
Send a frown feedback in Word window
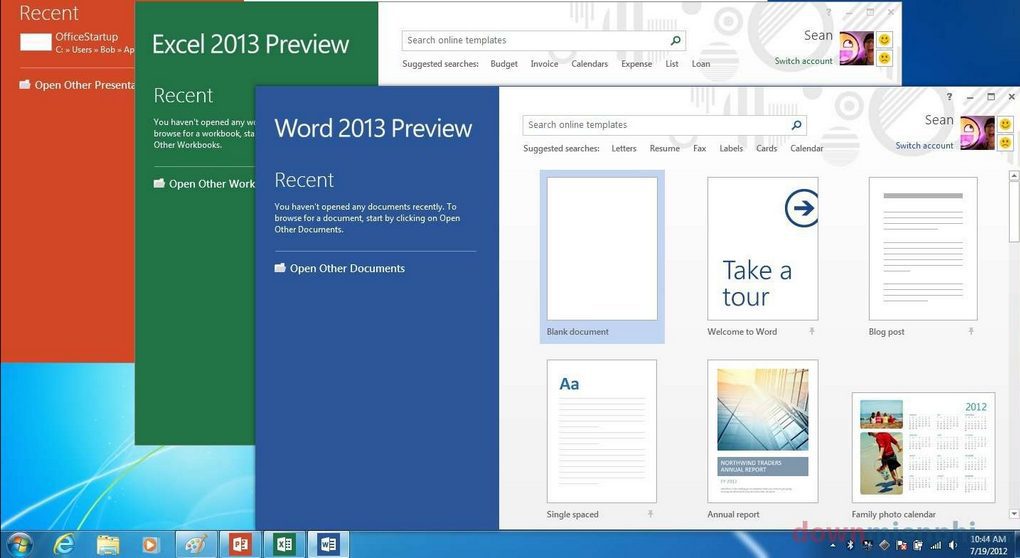1005,142
